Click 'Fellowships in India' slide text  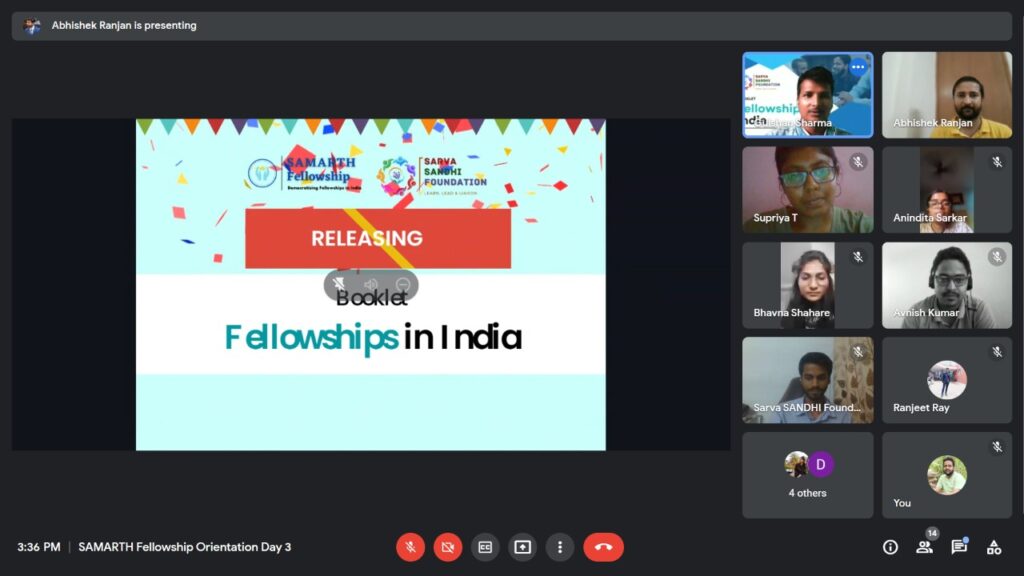373,337
